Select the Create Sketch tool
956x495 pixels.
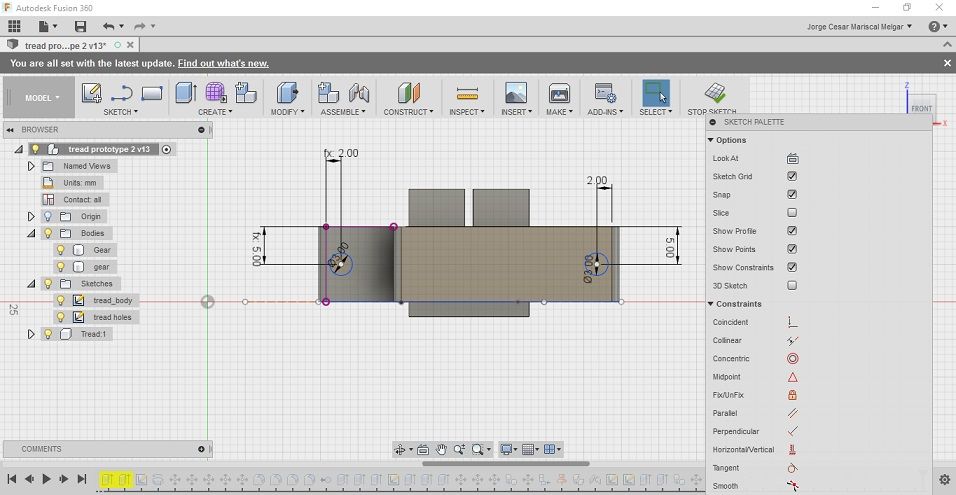tap(91, 93)
